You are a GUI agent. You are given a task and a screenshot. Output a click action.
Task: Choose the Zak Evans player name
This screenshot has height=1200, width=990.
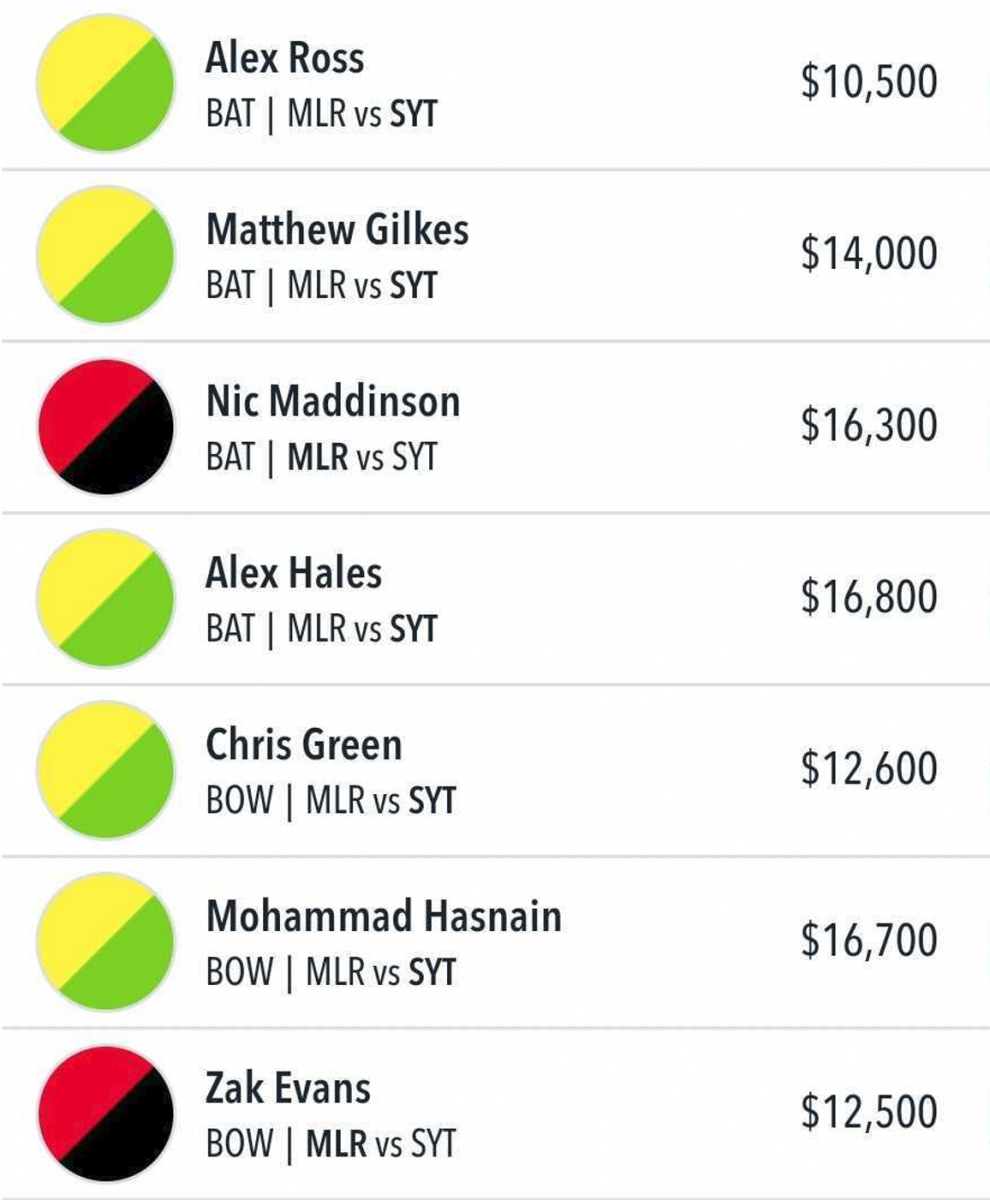point(288,1089)
